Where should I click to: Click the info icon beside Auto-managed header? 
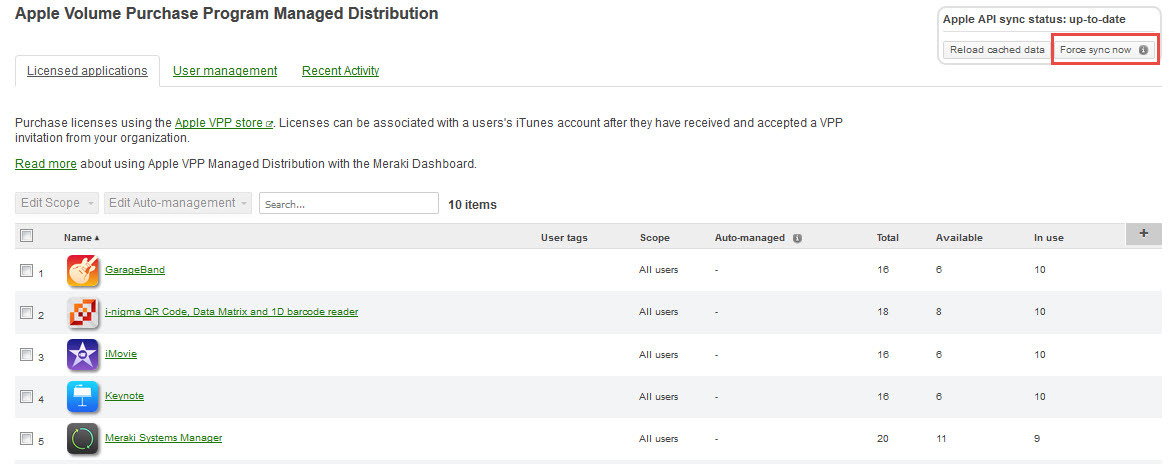tap(798, 238)
